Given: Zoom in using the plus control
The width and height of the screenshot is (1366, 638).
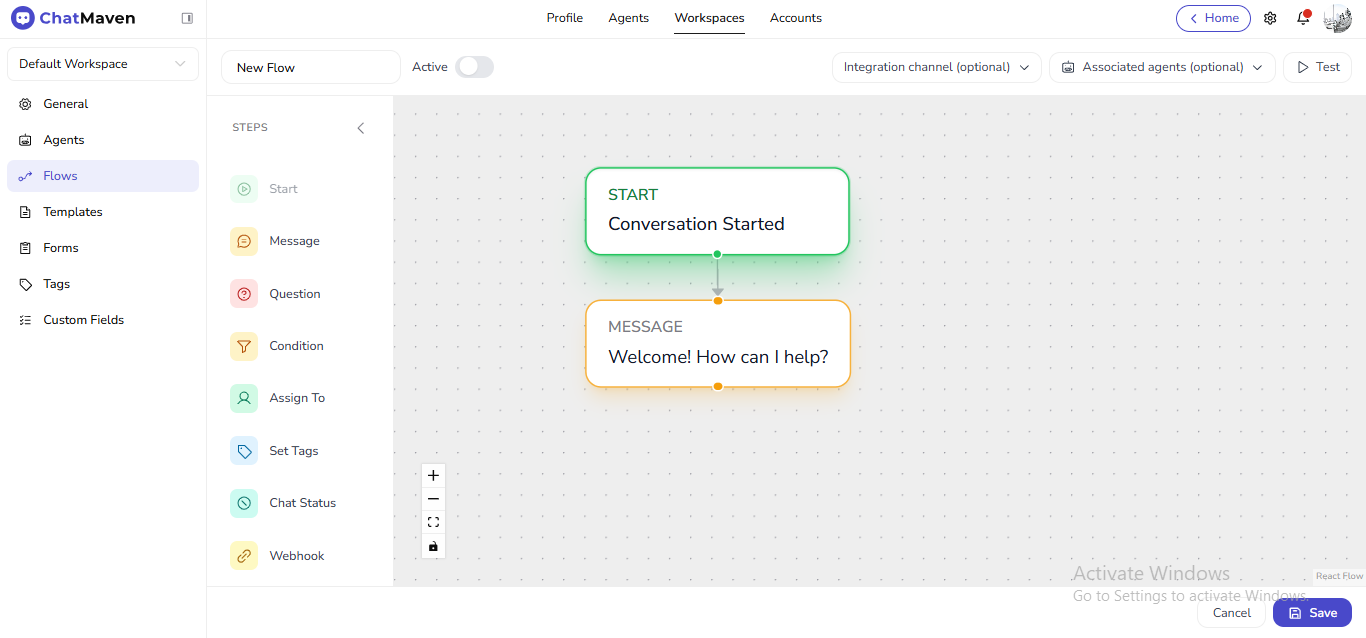Looking at the screenshot, I should coord(433,475).
